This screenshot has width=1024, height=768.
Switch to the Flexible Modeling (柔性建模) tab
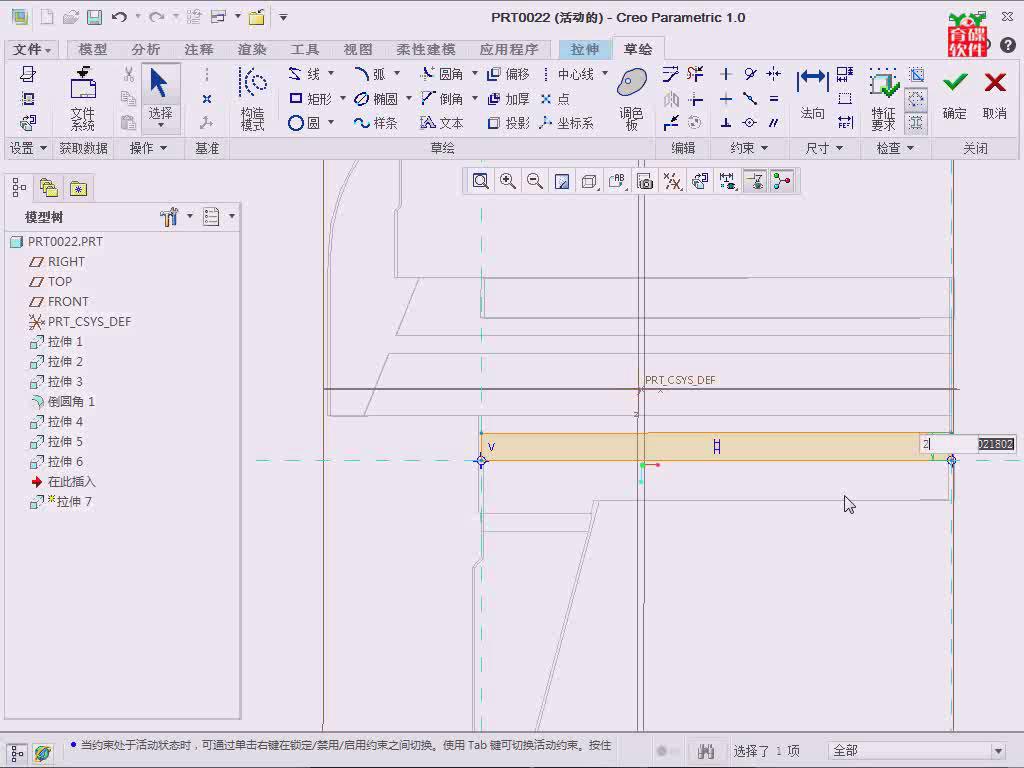(425, 50)
